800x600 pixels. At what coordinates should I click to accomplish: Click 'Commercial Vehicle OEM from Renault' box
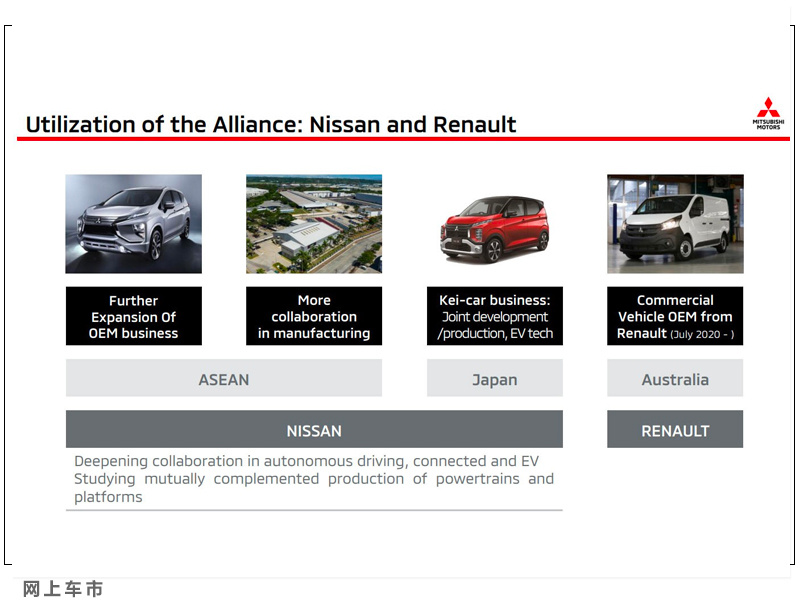click(x=675, y=316)
